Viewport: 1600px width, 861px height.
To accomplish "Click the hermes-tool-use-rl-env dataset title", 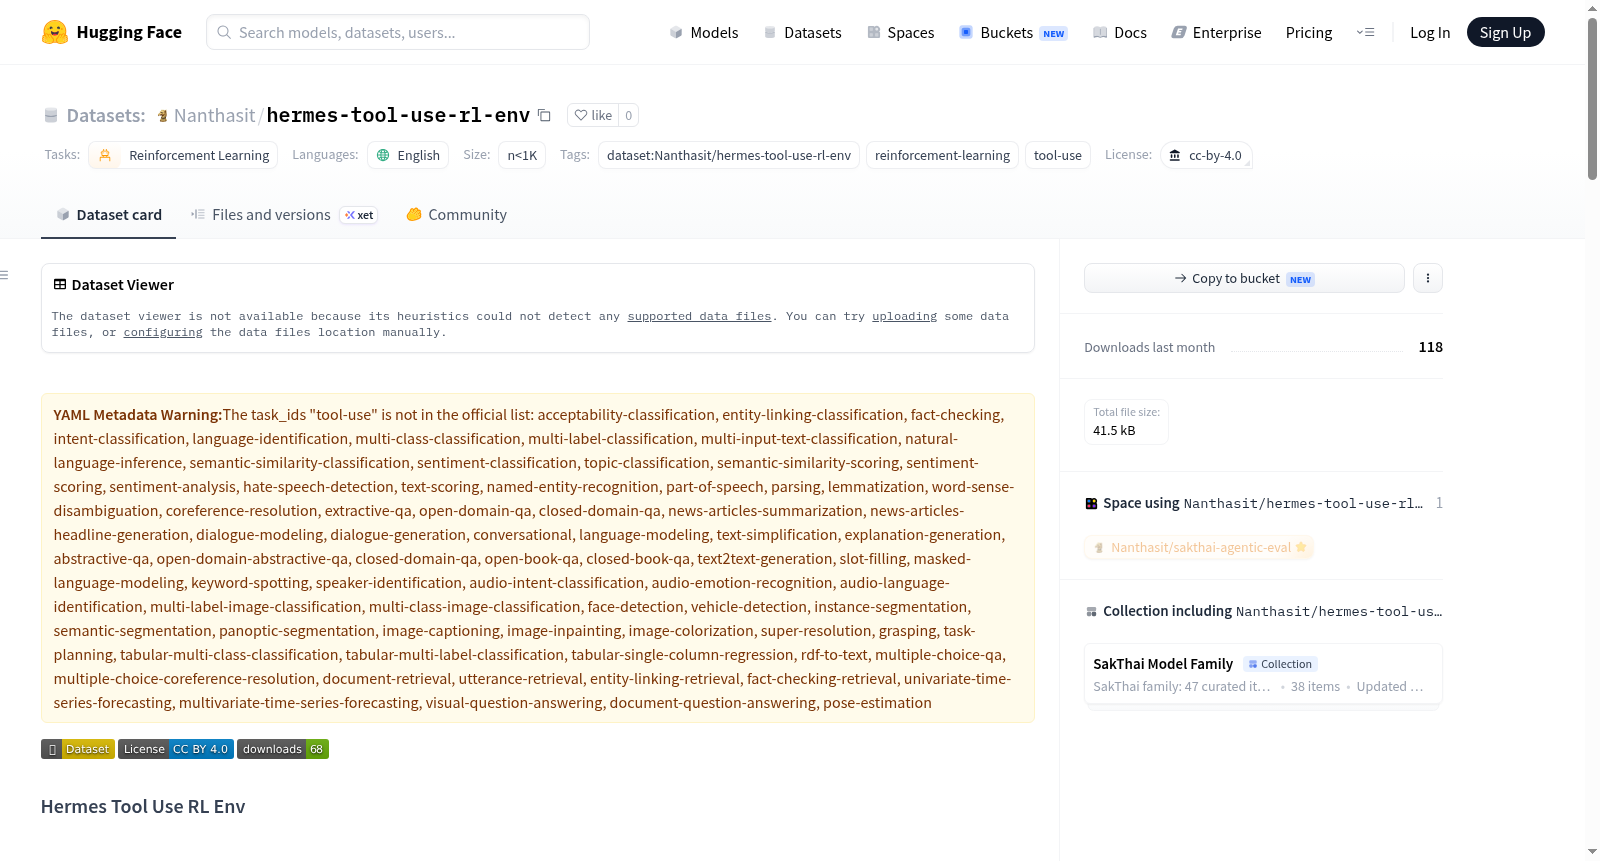I will (x=398, y=115).
